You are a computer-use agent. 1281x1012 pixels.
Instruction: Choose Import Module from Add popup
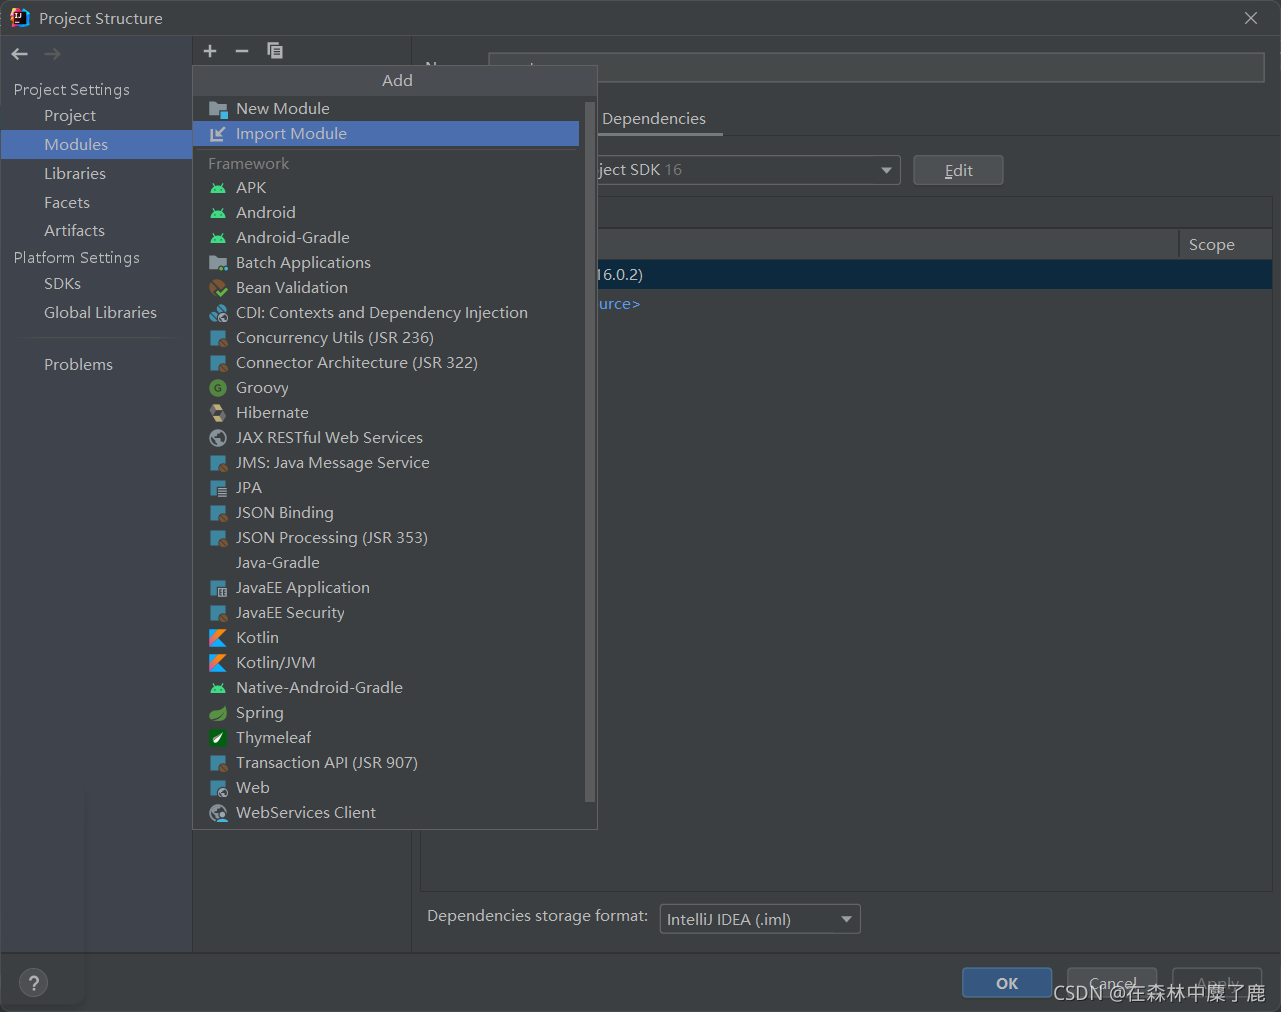coord(386,133)
